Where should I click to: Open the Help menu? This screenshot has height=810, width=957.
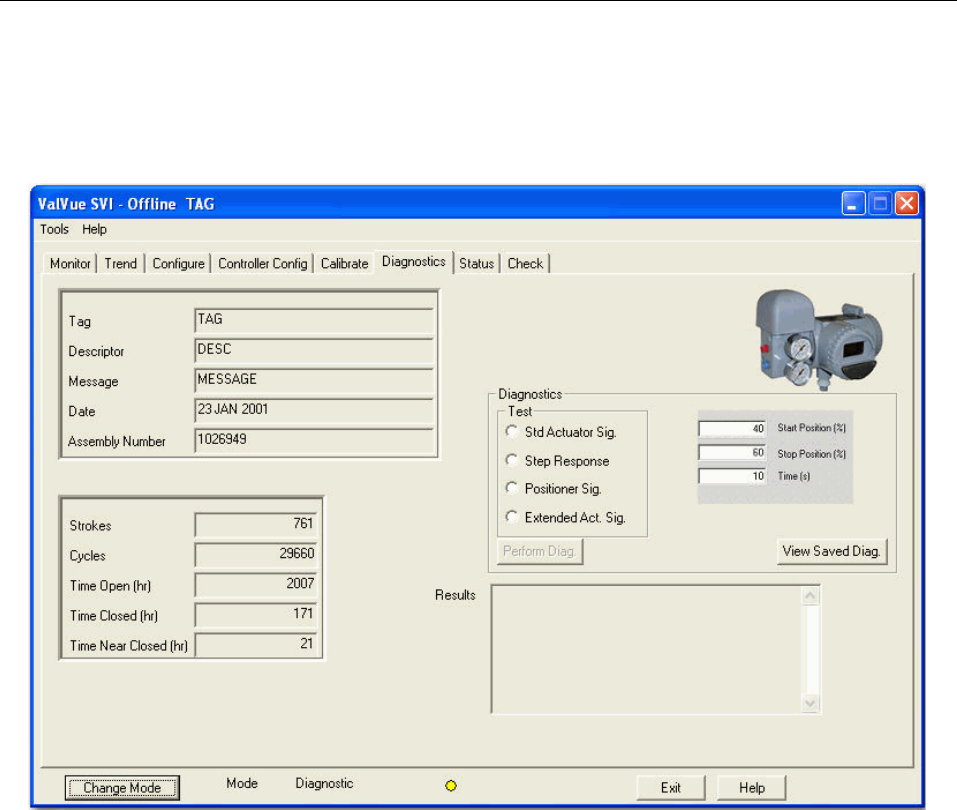point(95,229)
